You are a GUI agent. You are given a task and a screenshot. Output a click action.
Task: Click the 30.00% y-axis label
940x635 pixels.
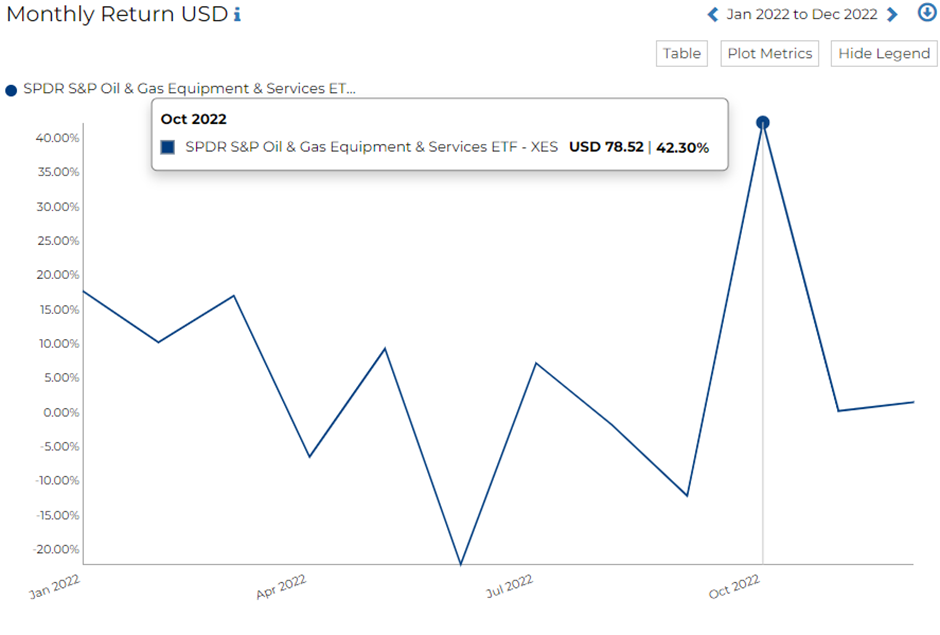click(x=58, y=207)
